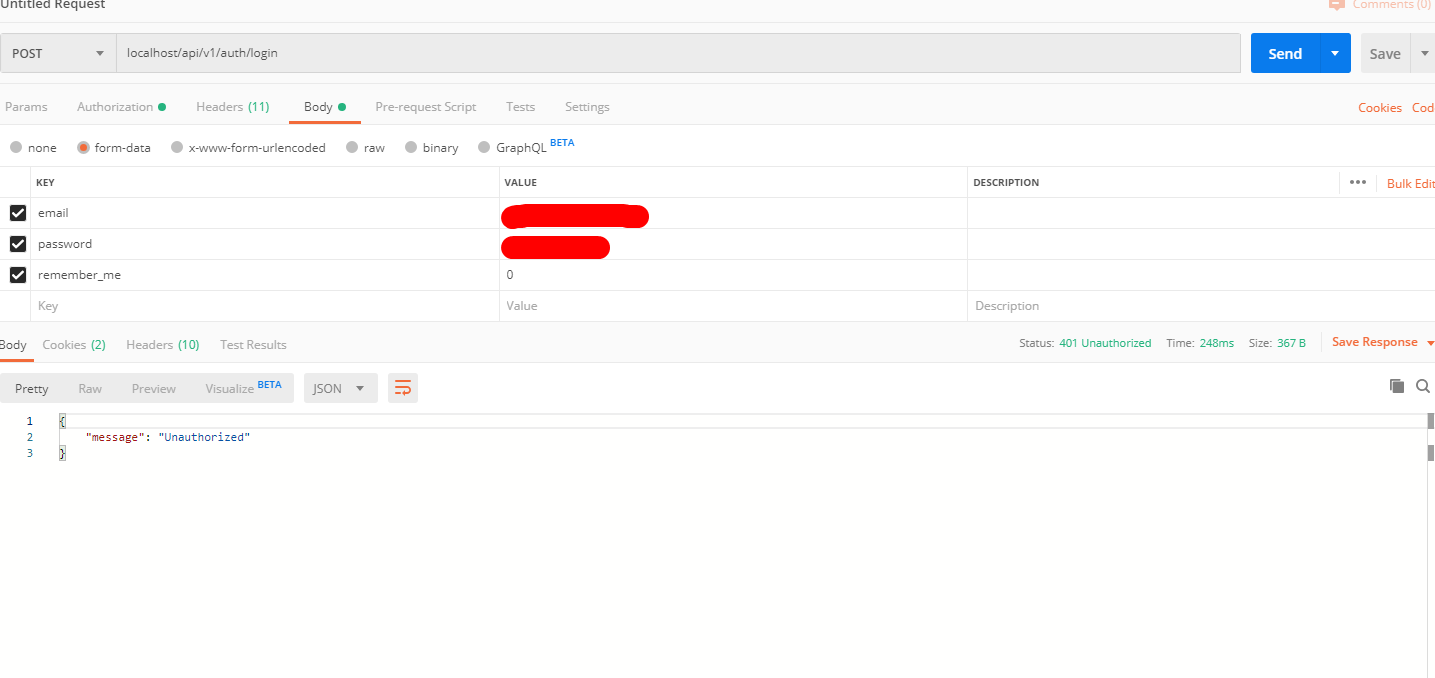Click the request URL field
Image resolution: width=1435 pixels, height=678 pixels.
click(x=679, y=53)
